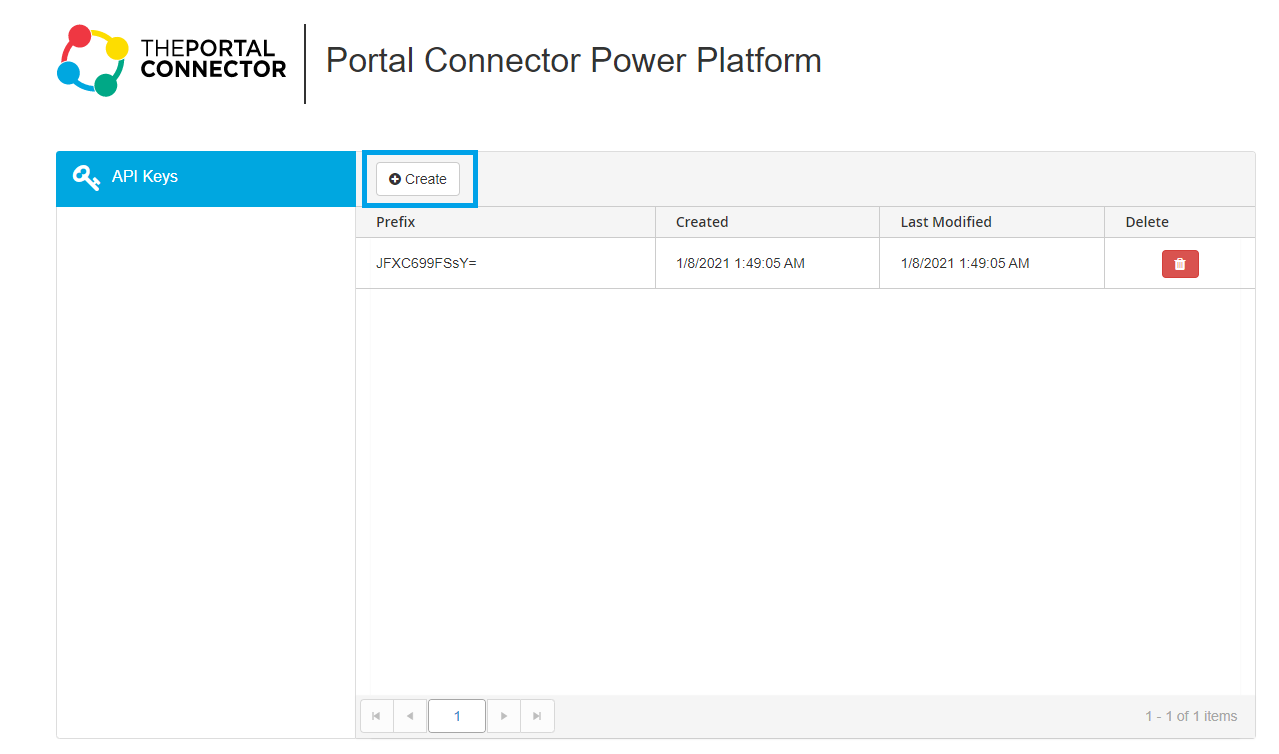Go to the last page of results

coord(537,716)
